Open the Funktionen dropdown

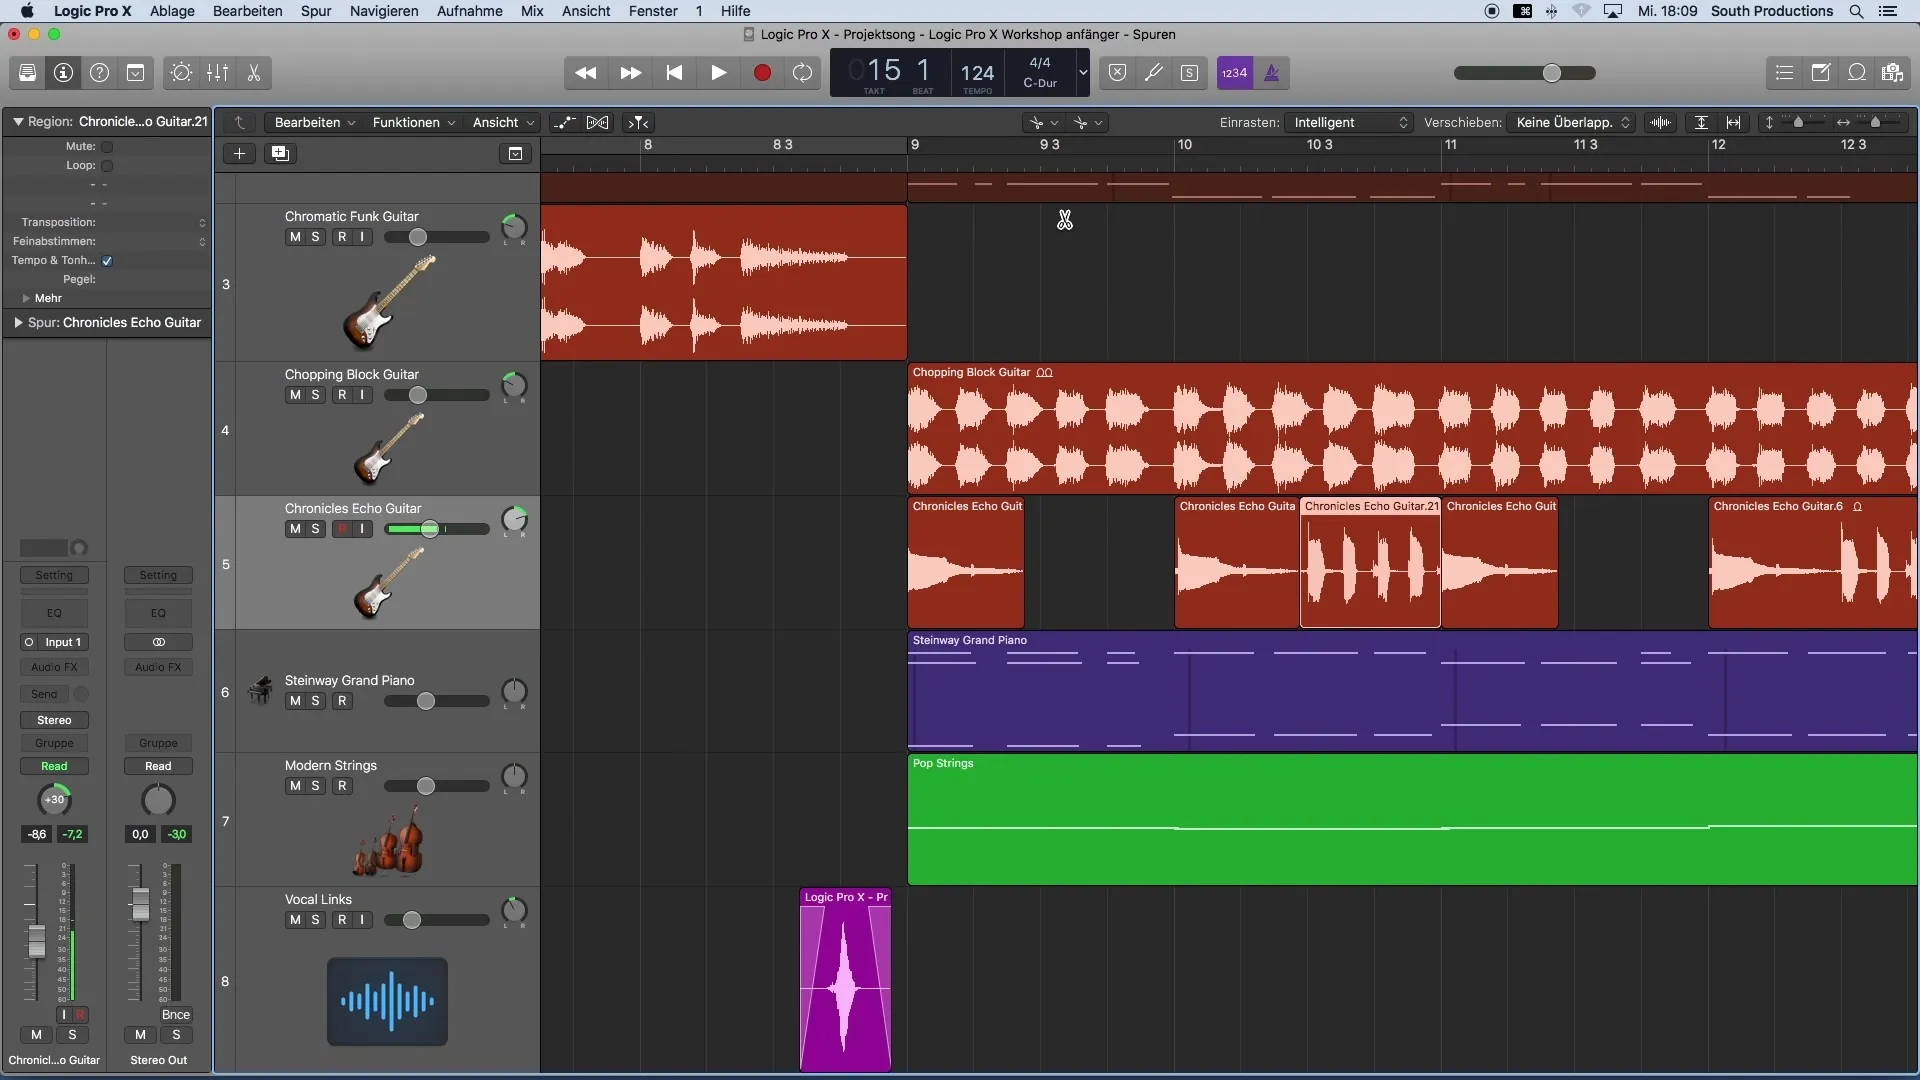click(x=414, y=123)
